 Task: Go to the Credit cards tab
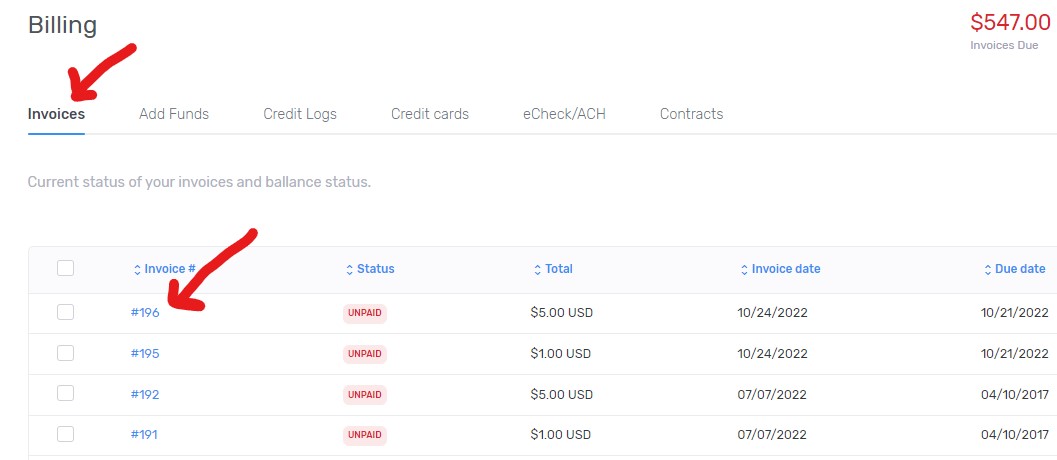tap(430, 114)
